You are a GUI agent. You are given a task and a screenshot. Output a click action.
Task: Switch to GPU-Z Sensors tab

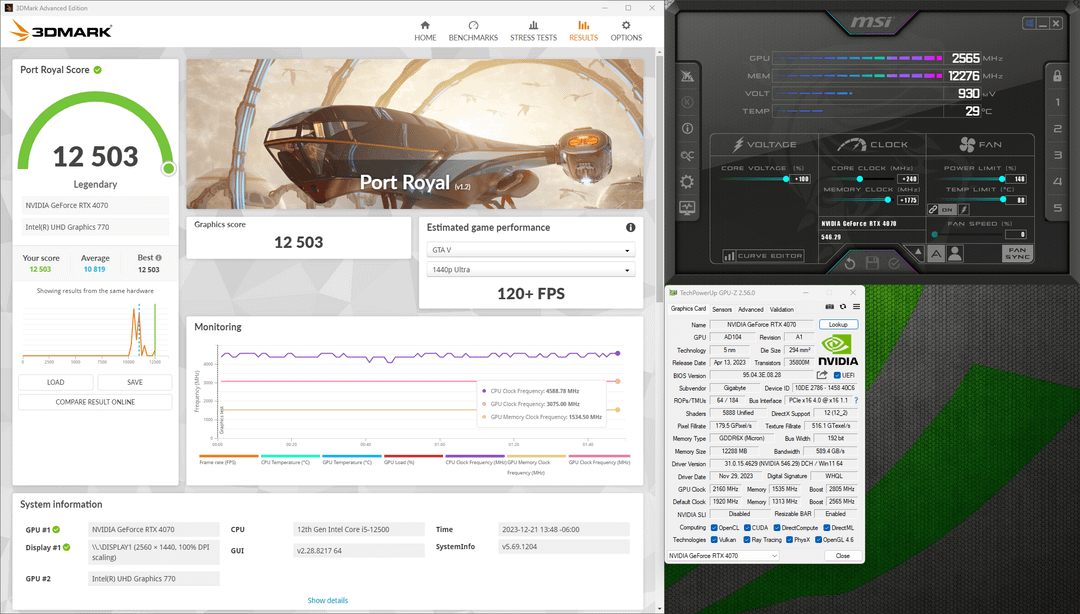(x=722, y=309)
